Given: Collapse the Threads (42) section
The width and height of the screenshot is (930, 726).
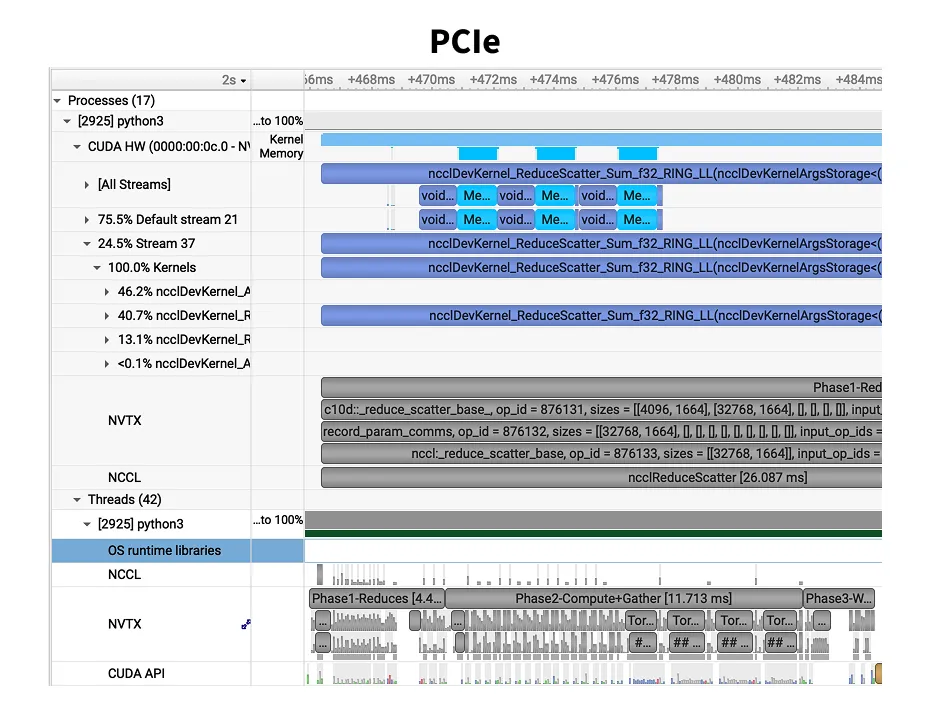Looking at the screenshot, I should [76, 499].
